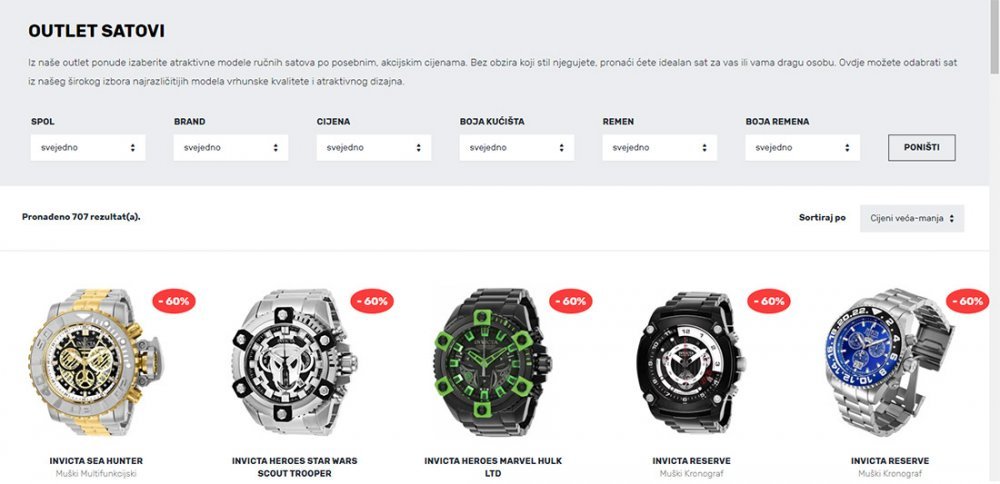
Task: Open the CIJENA price filter
Action: (x=374, y=147)
